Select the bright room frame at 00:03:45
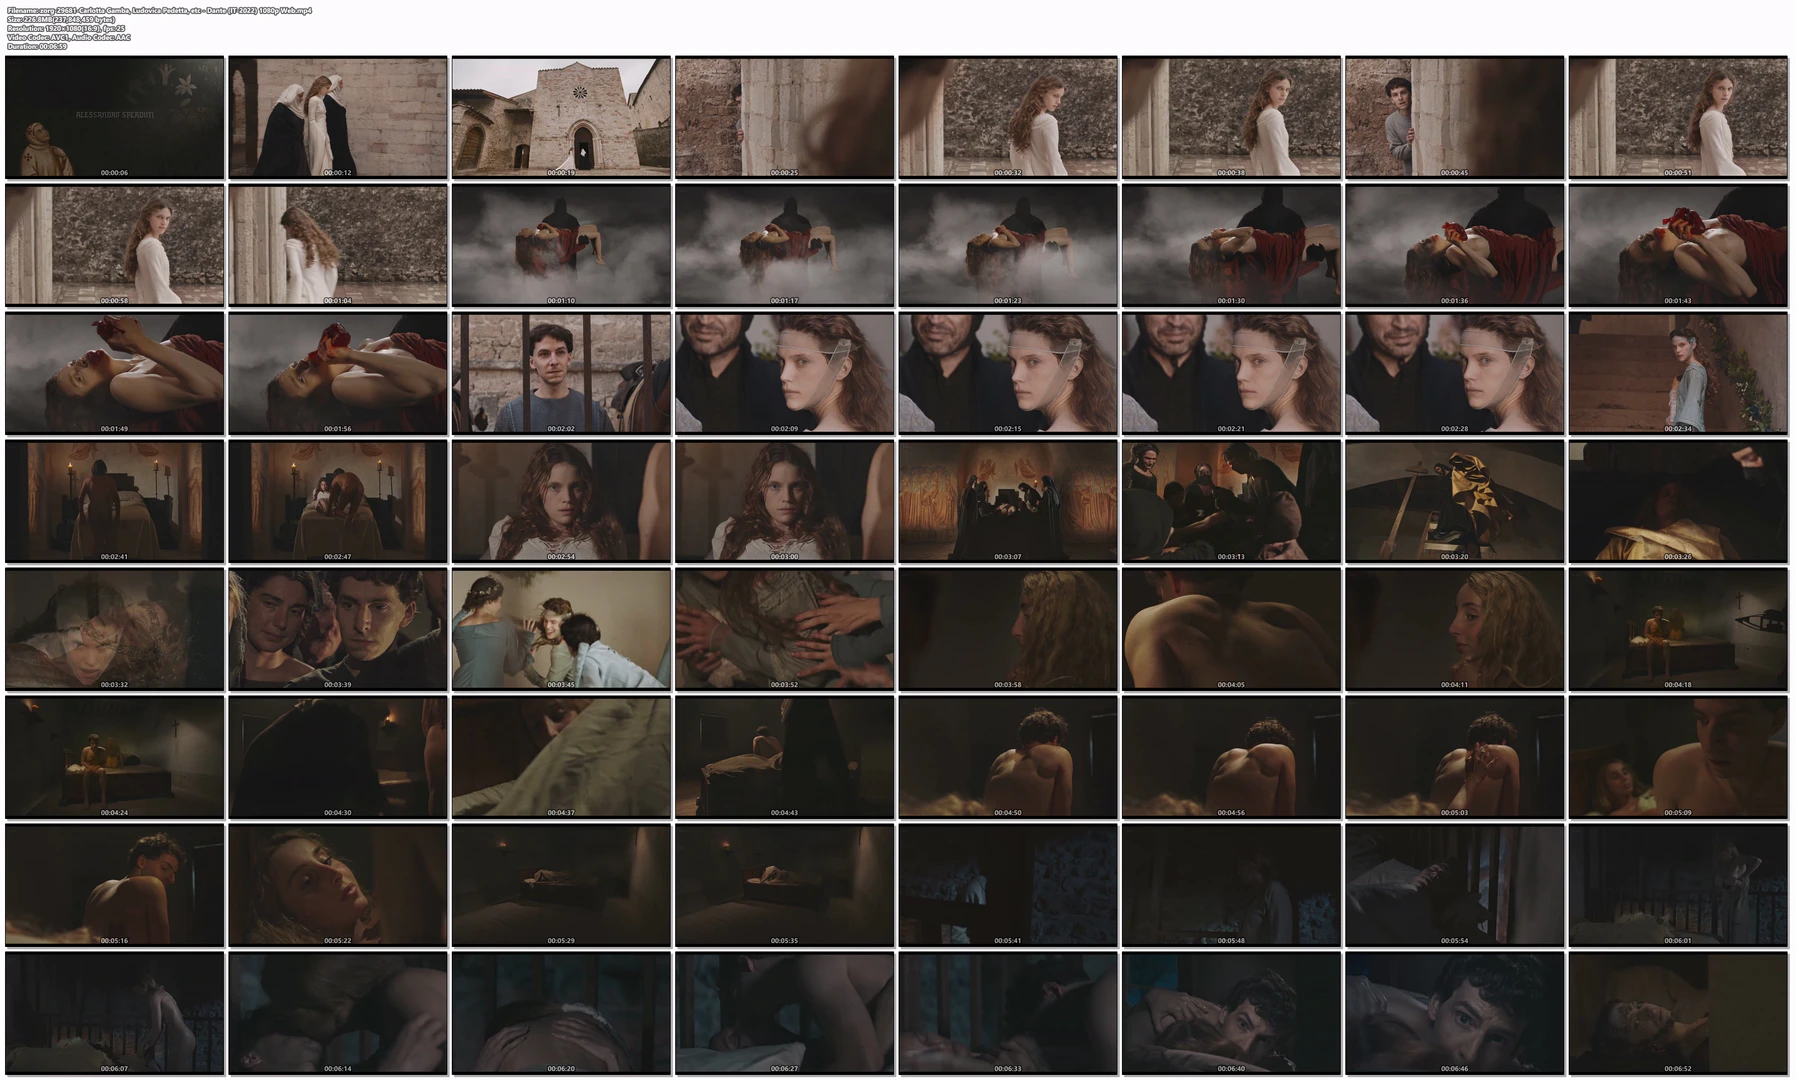The width and height of the screenshot is (1796, 1080). (x=561, y=629)
